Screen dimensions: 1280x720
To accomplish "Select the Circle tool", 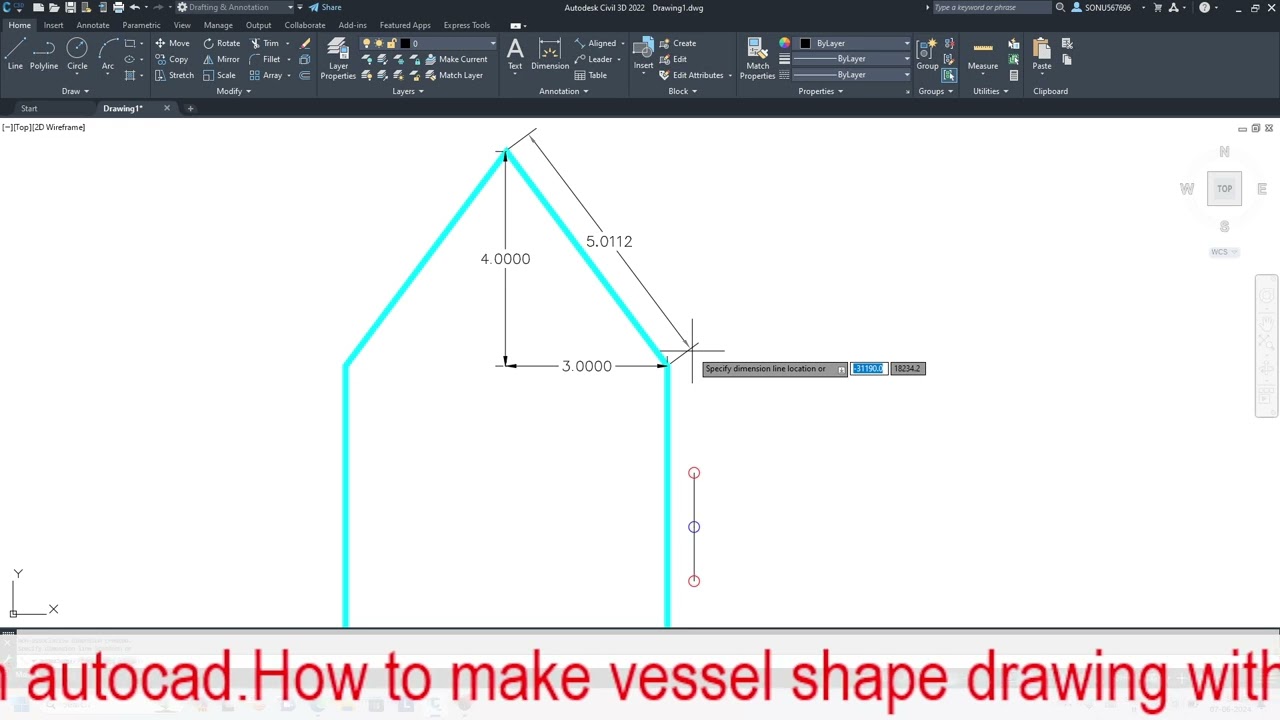I will tap(77, 54).
